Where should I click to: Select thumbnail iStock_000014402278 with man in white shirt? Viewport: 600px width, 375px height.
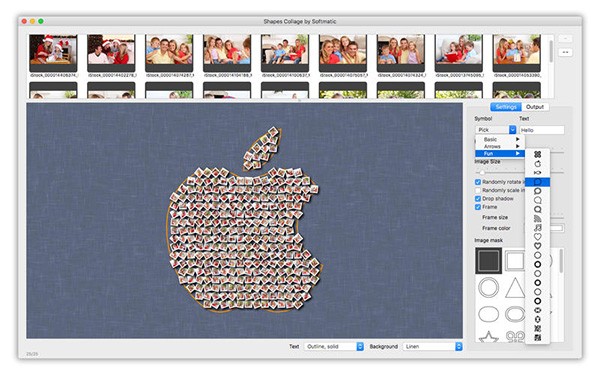click(x=111, y=53)
